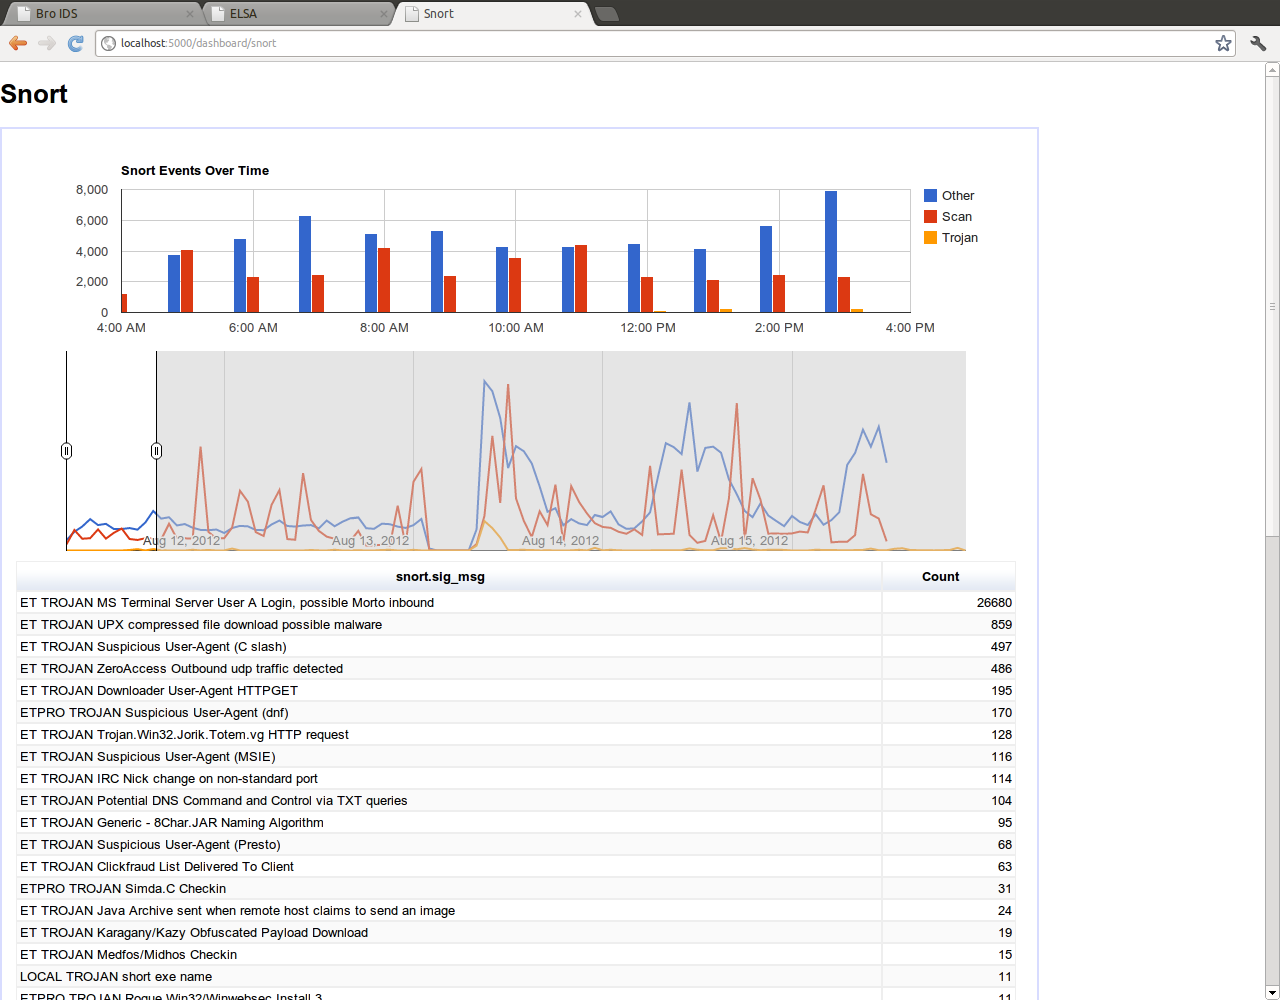Click the back navigation arrow
Screen dimensions: 1280x1000
coord(17,43)
